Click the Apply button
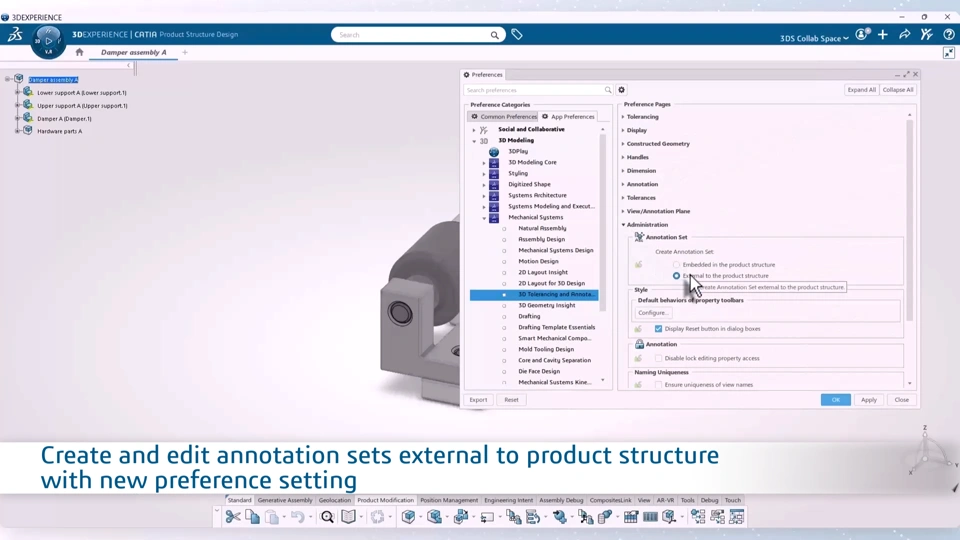960x540 pixels. pyautogui.click(x=869, y=400)
